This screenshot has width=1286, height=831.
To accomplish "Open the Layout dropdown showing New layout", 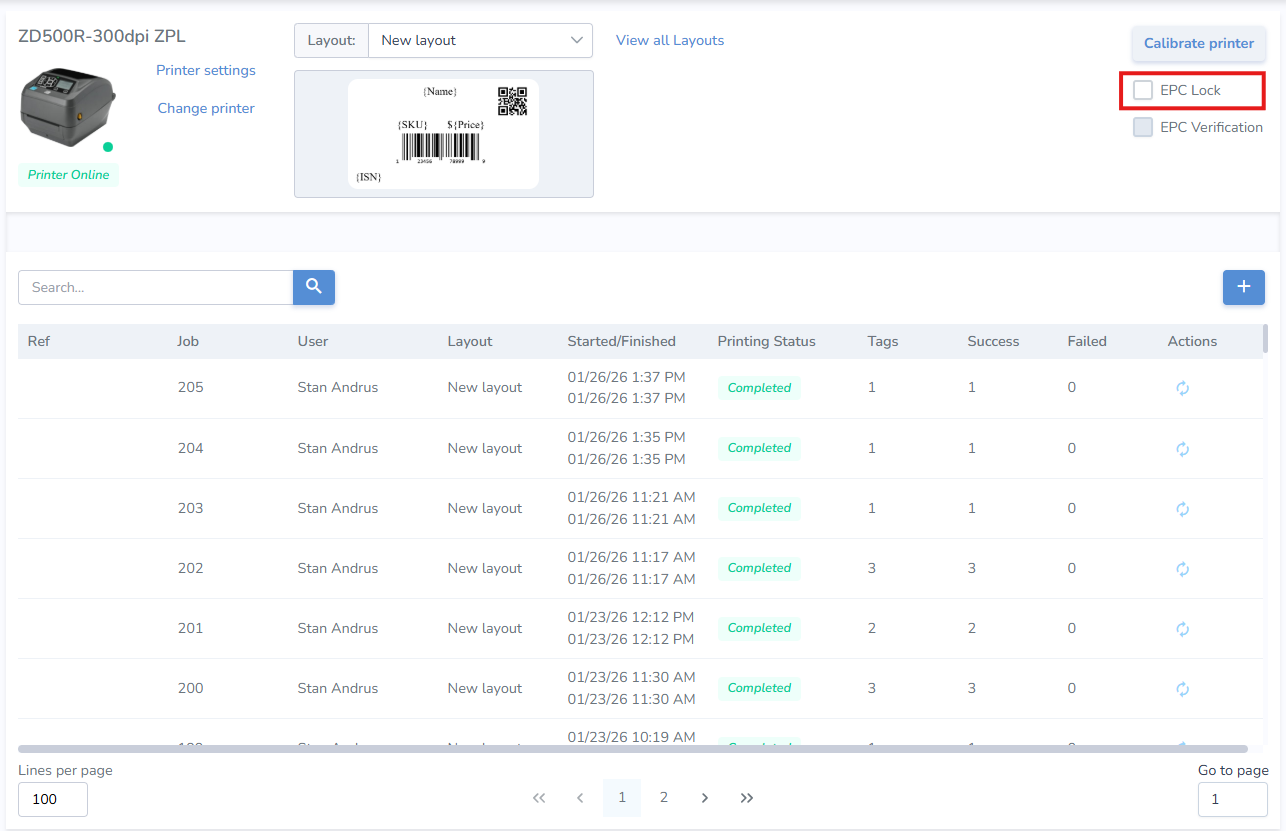I will 480,41.
